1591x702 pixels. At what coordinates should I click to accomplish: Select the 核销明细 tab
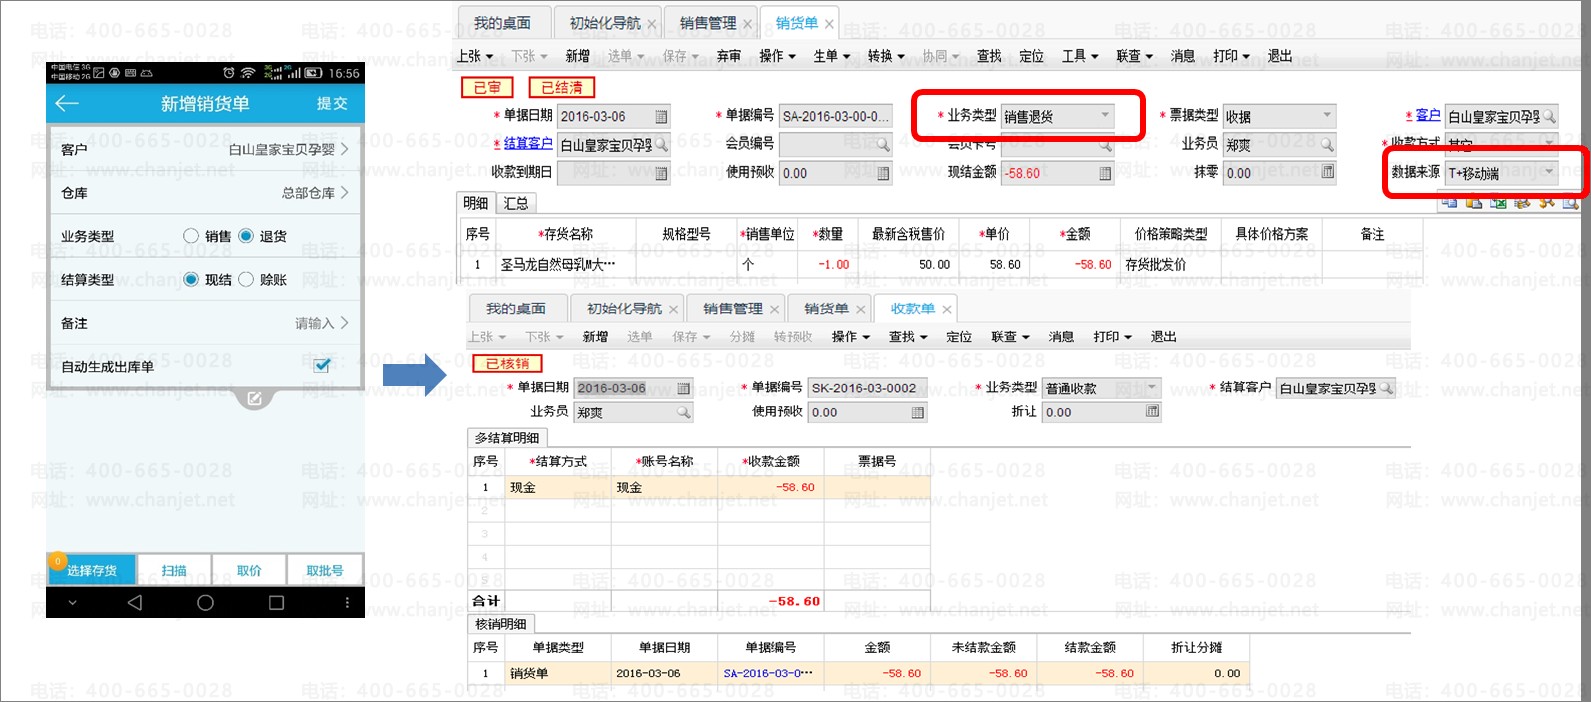[500, 624]
